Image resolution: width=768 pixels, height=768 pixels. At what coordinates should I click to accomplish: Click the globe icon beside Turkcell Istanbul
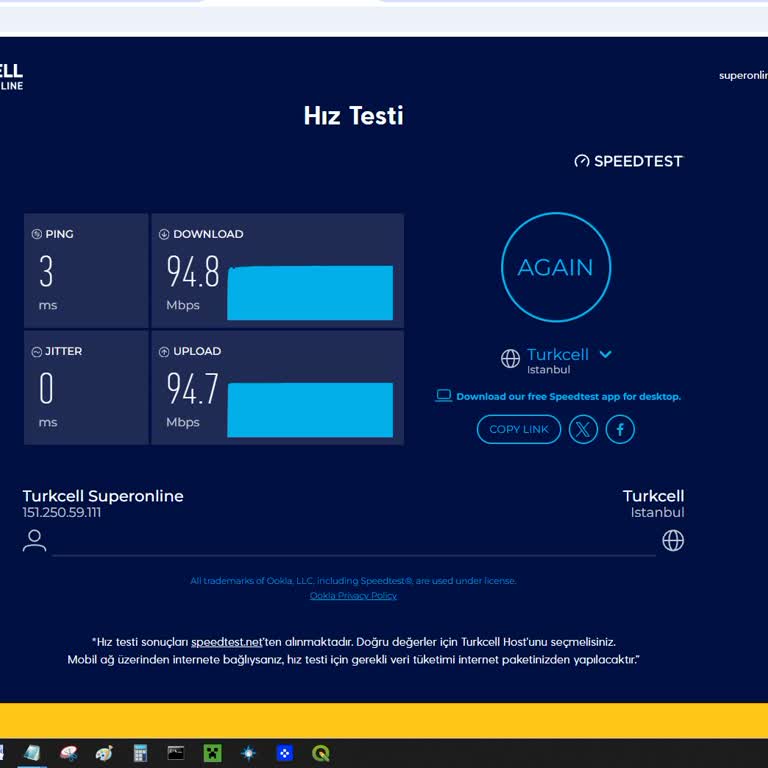[x=510, y=359]
